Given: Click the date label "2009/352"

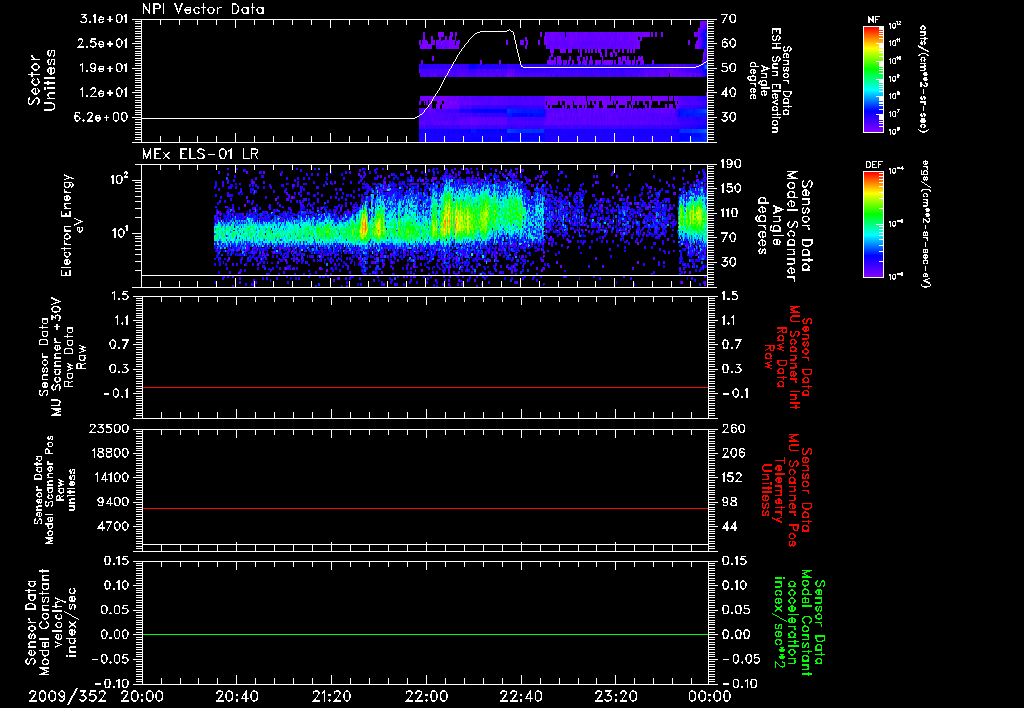Looking at the screenshot, I should click(x=67, y=696).
